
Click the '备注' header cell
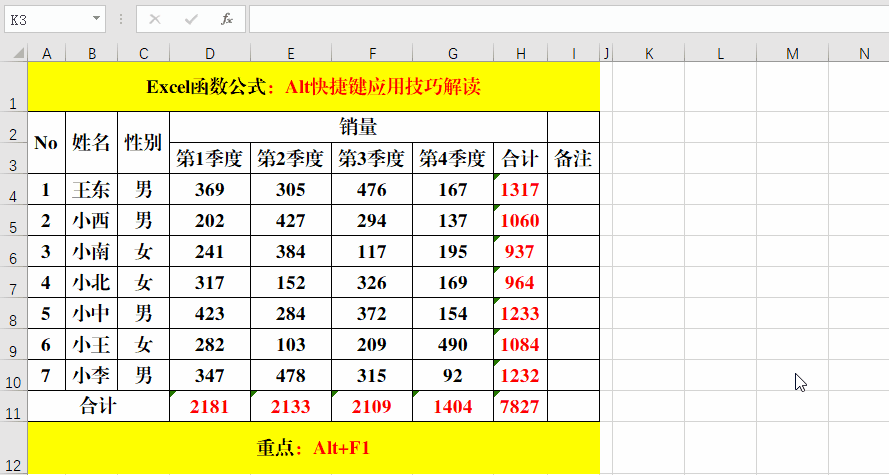coord(573,158)
